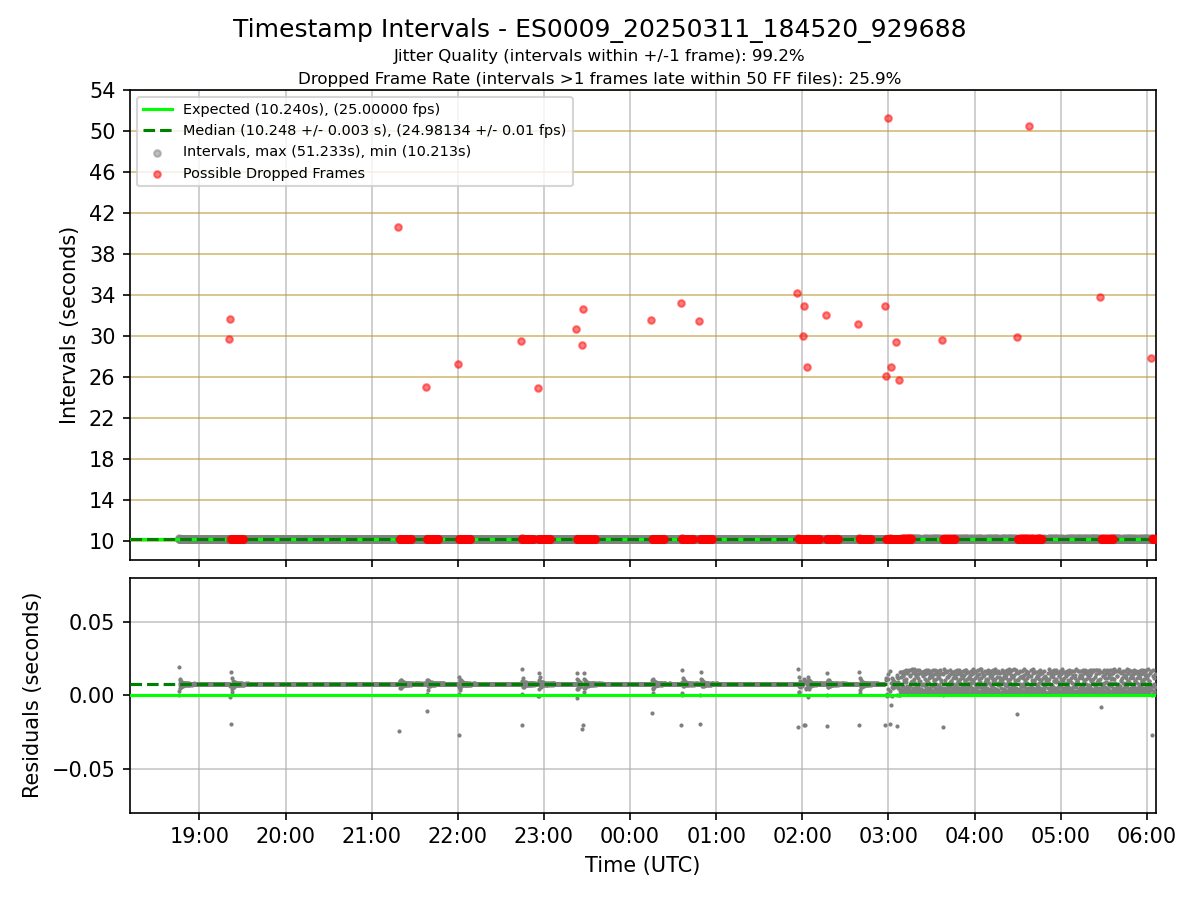
Task: Click legend entry 'Expected (10.240s), (25.00000 fps)'
Action: 311,109
